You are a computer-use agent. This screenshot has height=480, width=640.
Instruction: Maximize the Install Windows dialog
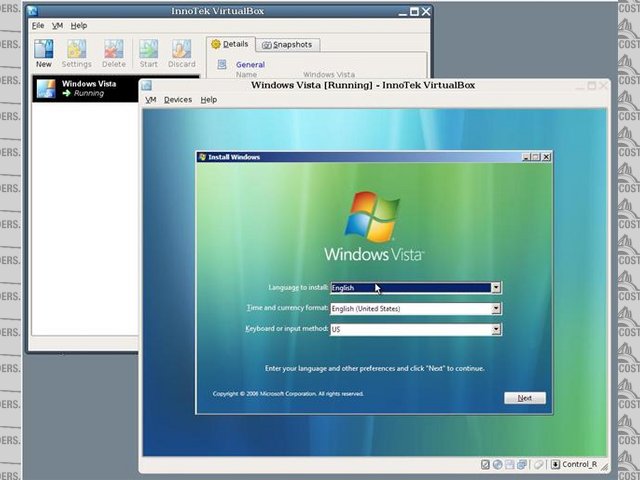(536, 157)
